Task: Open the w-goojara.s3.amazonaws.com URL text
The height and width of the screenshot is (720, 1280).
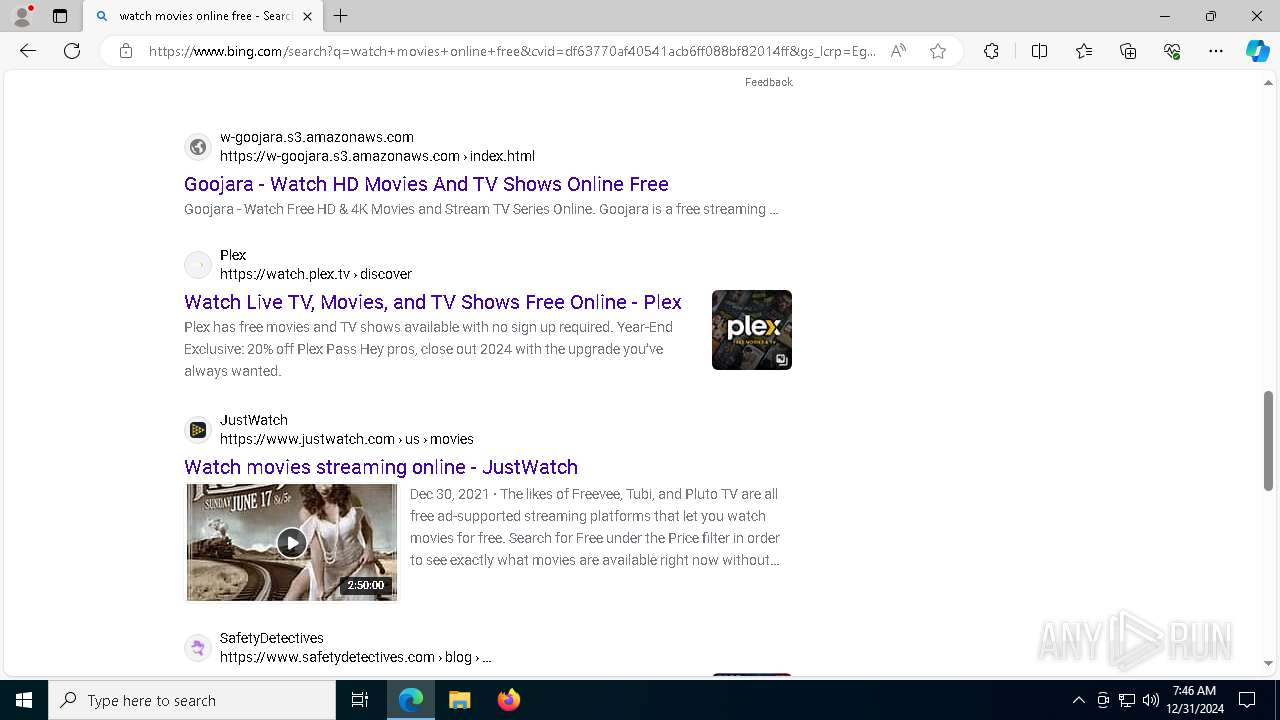Action: coord(377,156)
